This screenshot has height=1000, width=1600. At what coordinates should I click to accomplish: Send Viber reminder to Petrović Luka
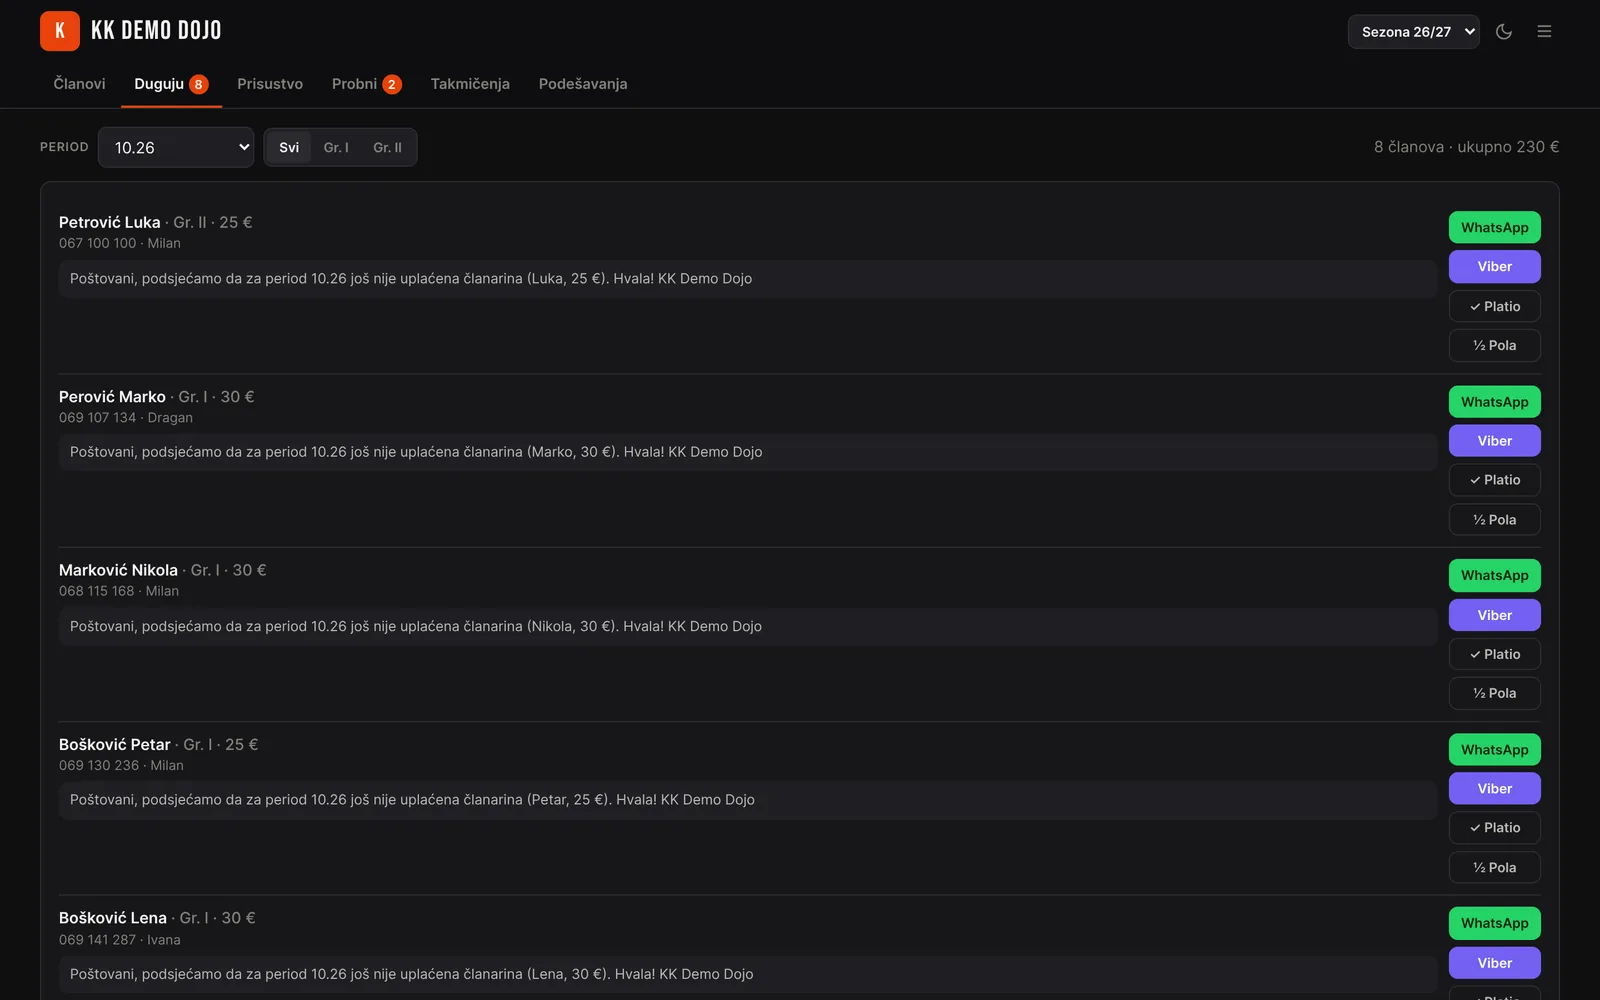pyautogui.click(x=1494, y=267)
